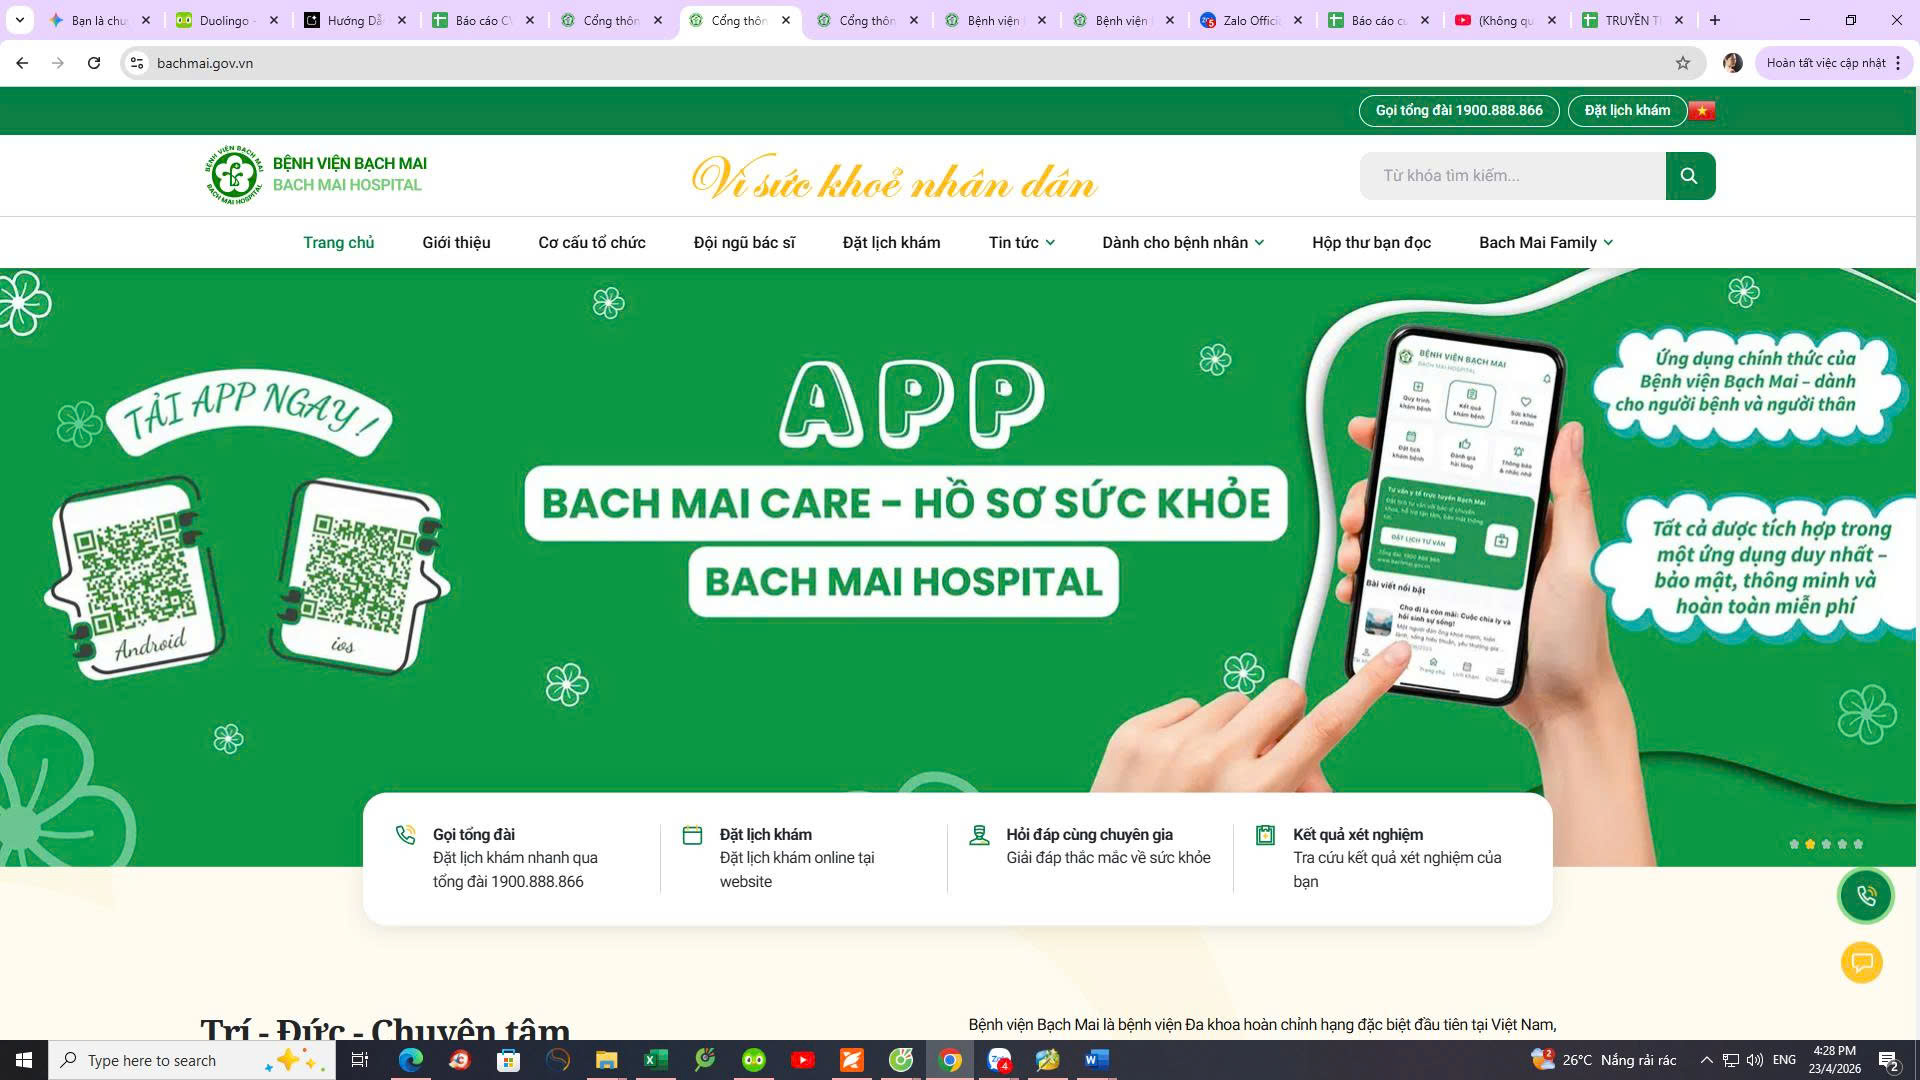Bookmark page with the star icon
Screen dimensions: 1920x1080
(1683, 63)
